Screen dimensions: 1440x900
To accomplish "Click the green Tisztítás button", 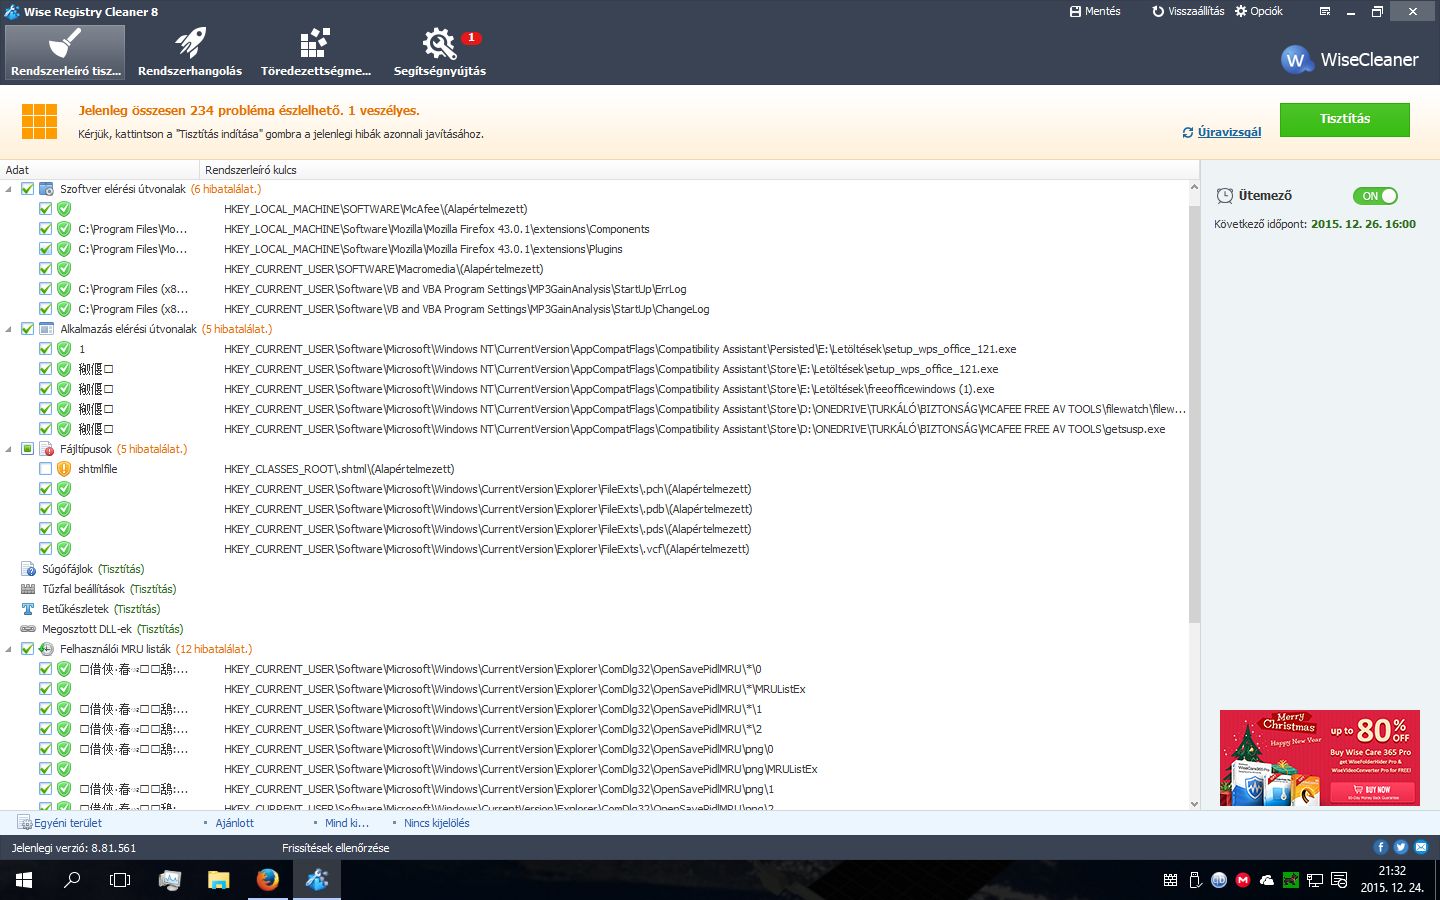I will 1344,119.
